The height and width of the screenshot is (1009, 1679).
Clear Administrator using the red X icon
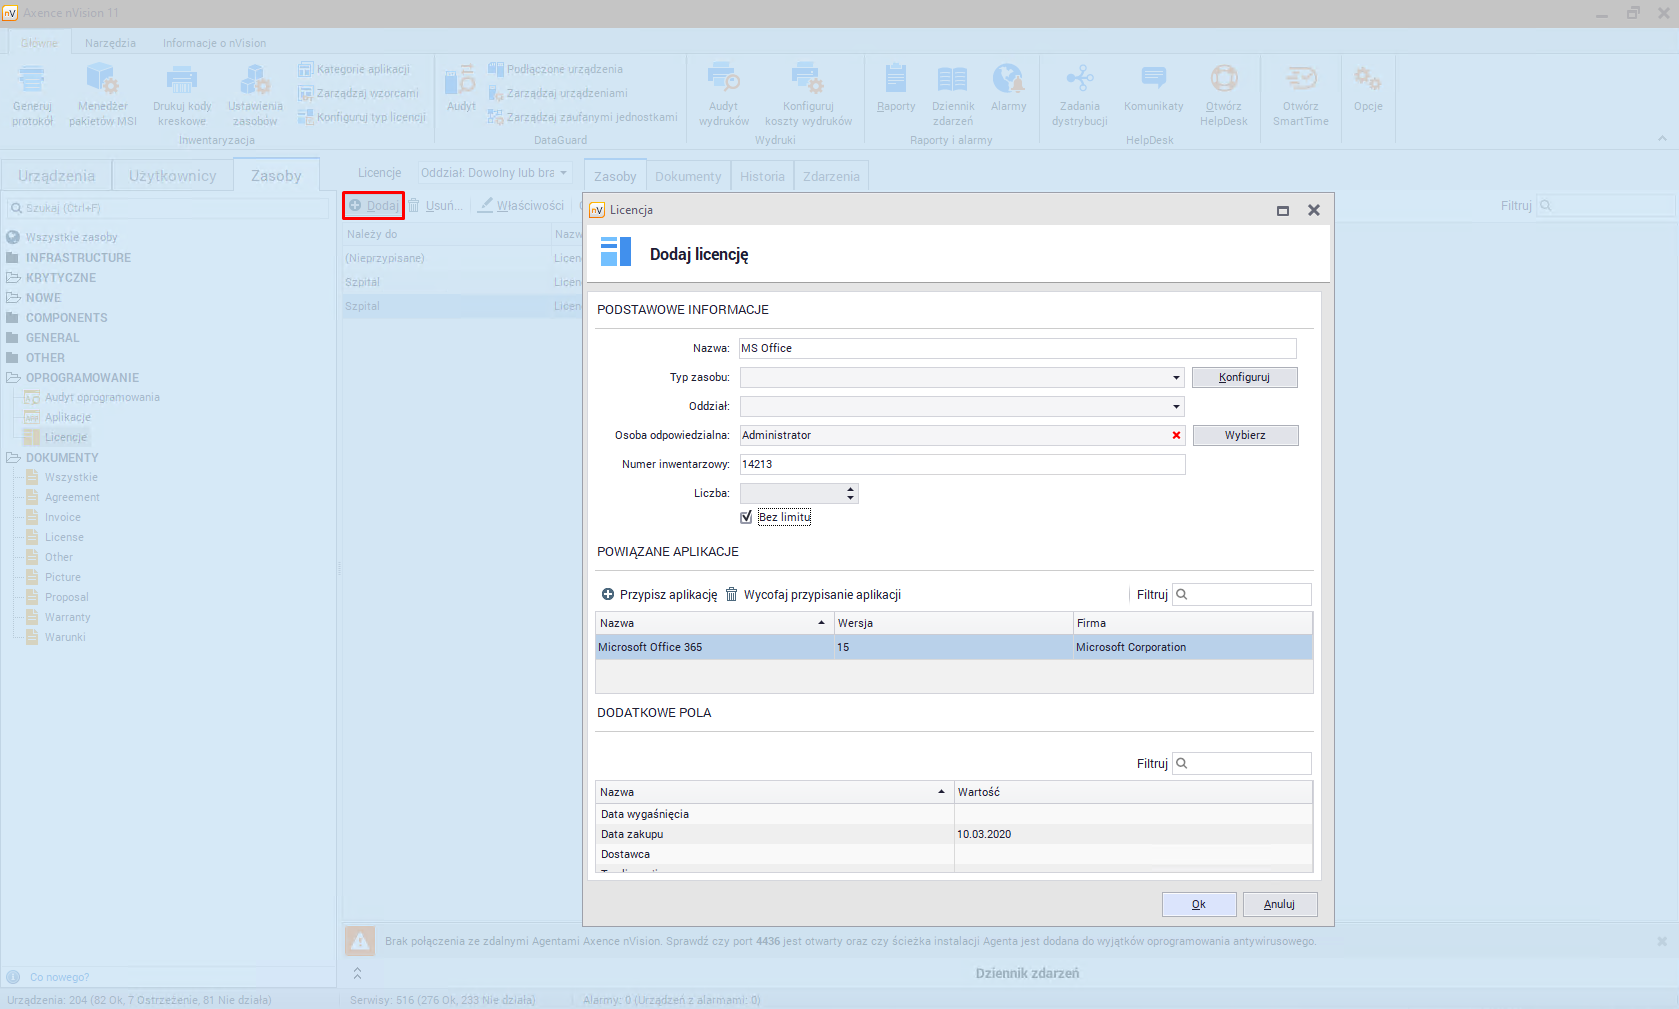pyautogui.click(x=1176, y=435)
